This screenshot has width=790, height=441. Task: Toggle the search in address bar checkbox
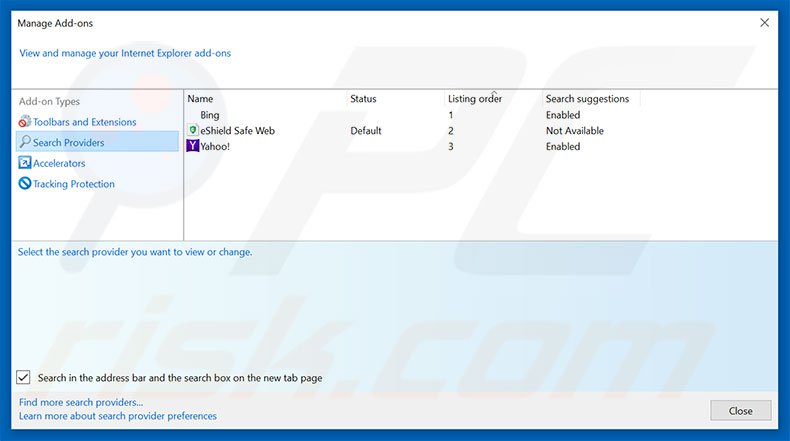23,377
